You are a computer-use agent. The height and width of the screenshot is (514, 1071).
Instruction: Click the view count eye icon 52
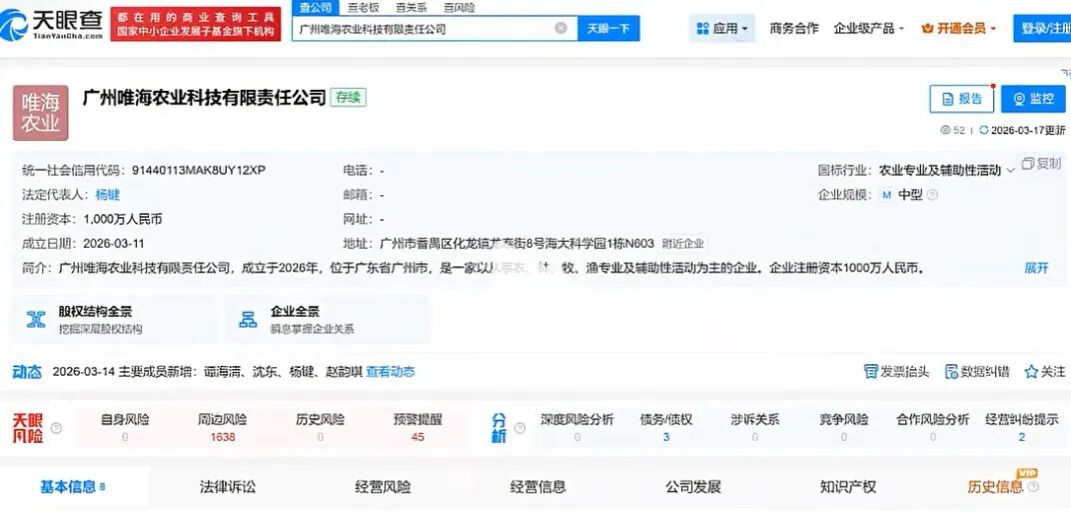[945, 130]
